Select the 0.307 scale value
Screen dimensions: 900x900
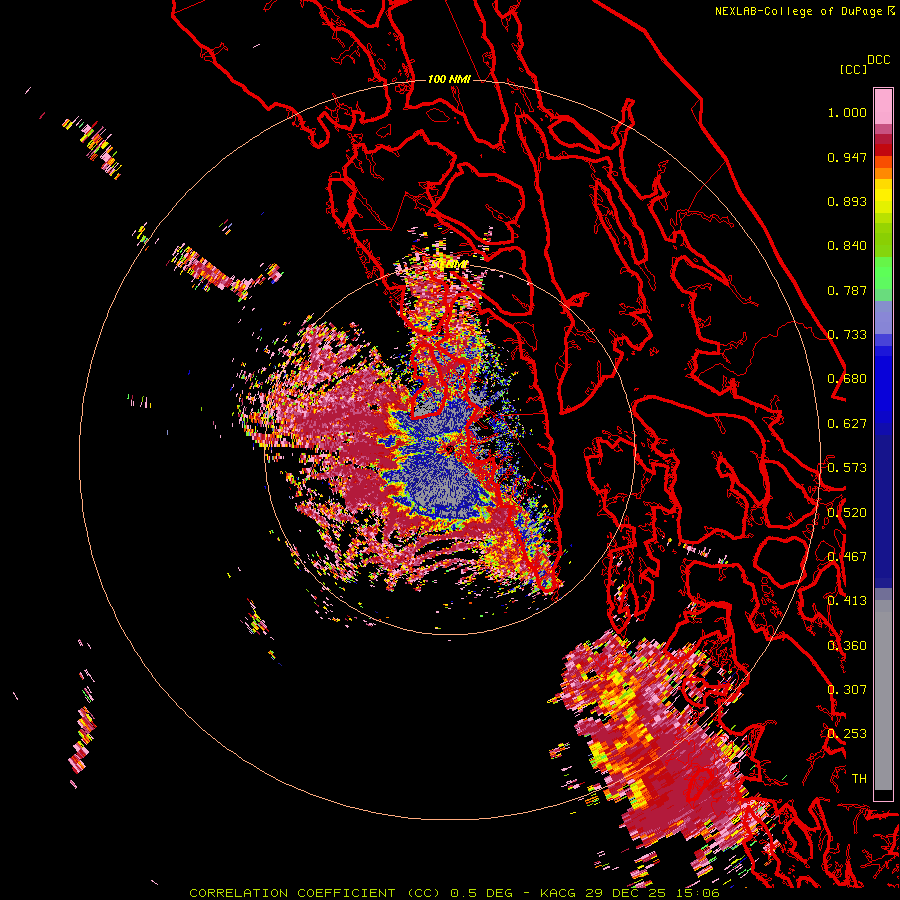(x=847, y=690)
